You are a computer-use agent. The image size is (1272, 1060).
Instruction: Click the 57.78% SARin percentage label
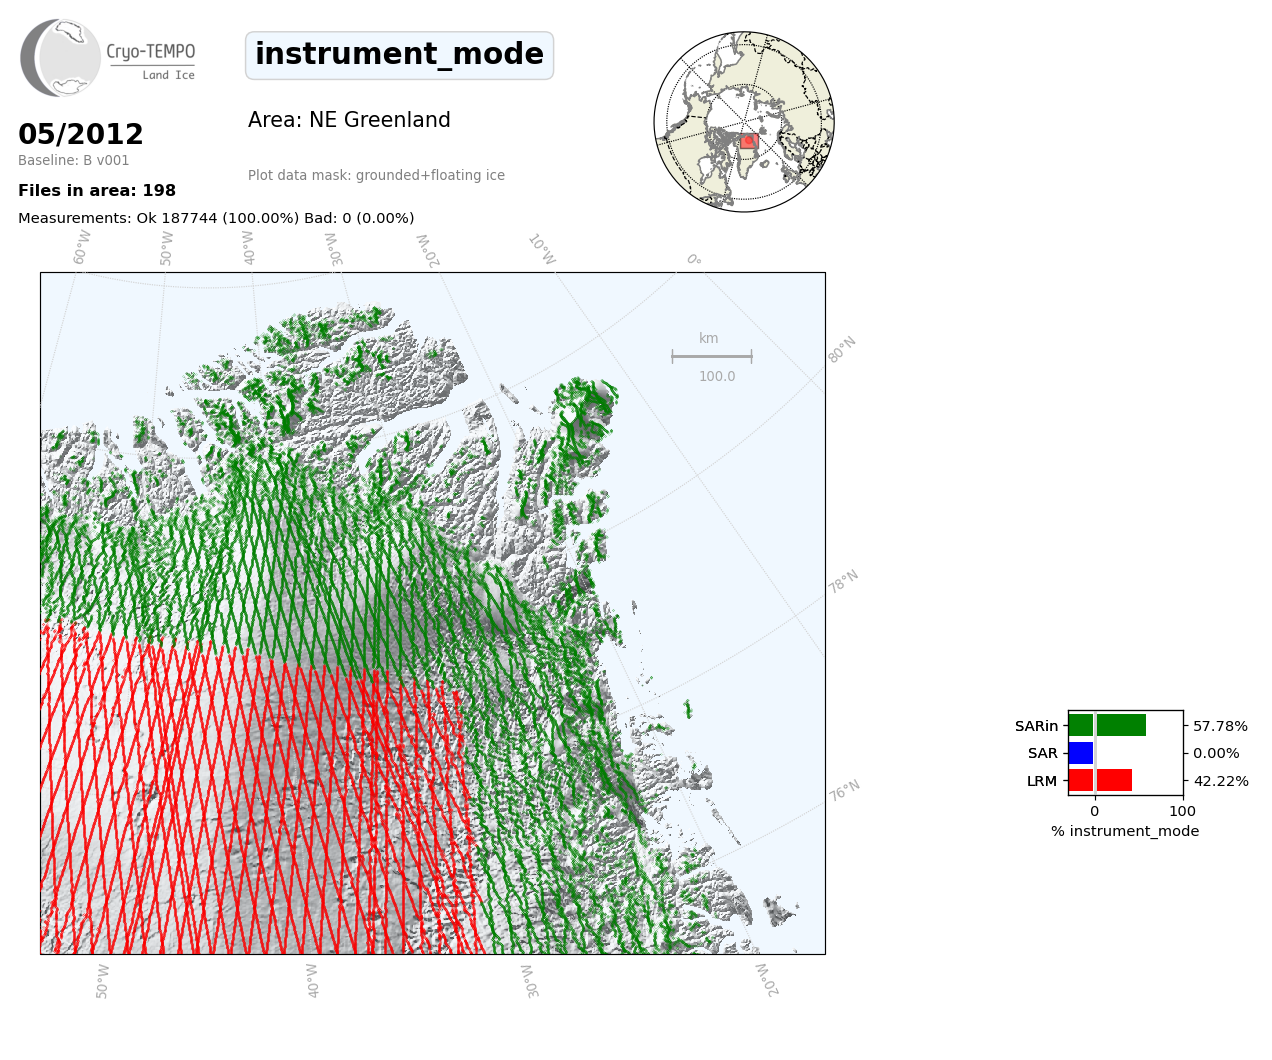coord(1220,726)
